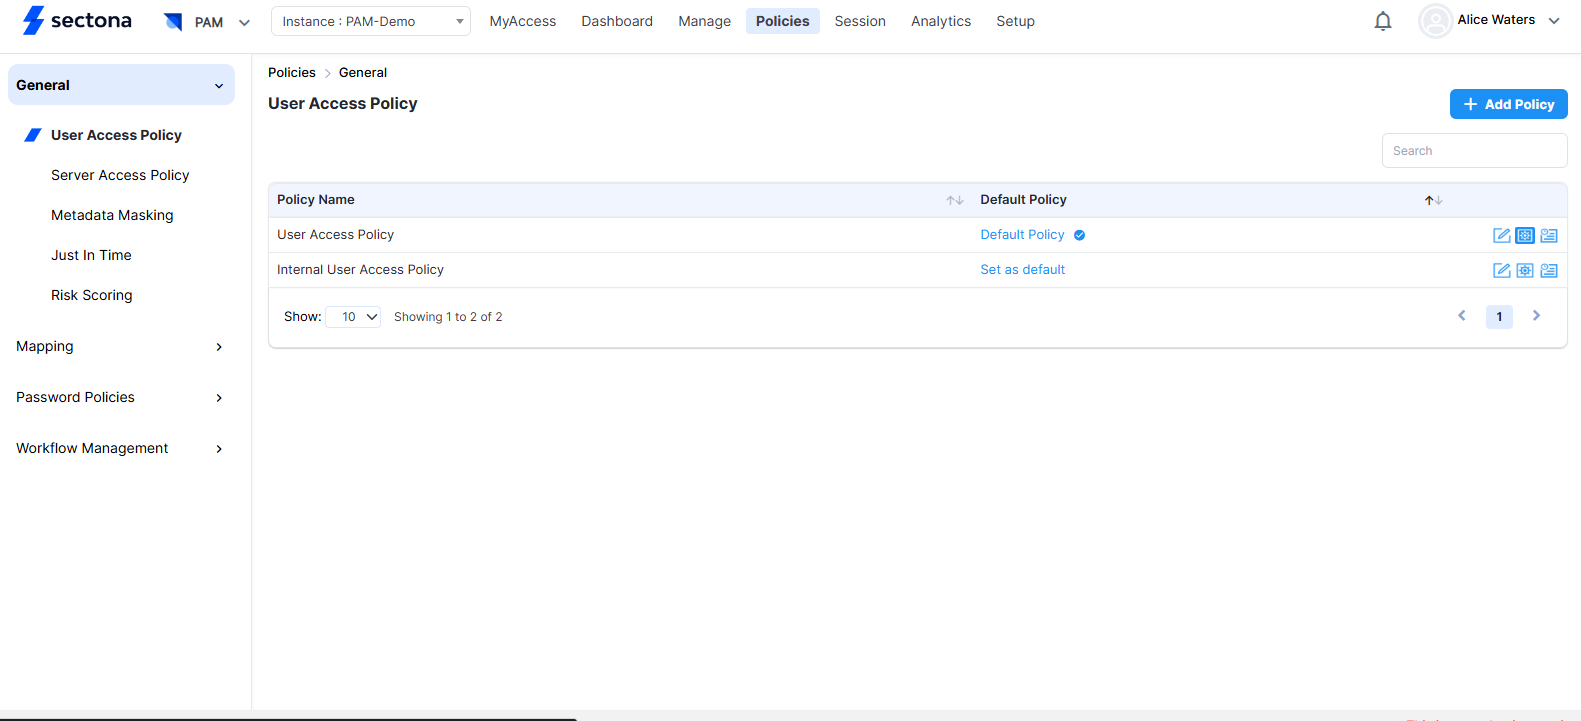This screenshot has height=721, width=1581.
Task: Open the Dashboard tab
Action: coord(617,21)
